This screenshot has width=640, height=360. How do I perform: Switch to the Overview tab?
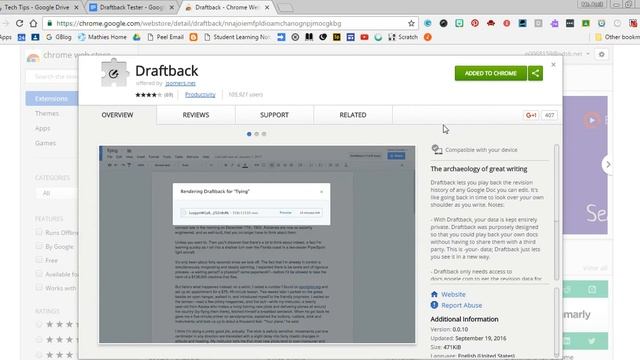(x=117, y=115)
